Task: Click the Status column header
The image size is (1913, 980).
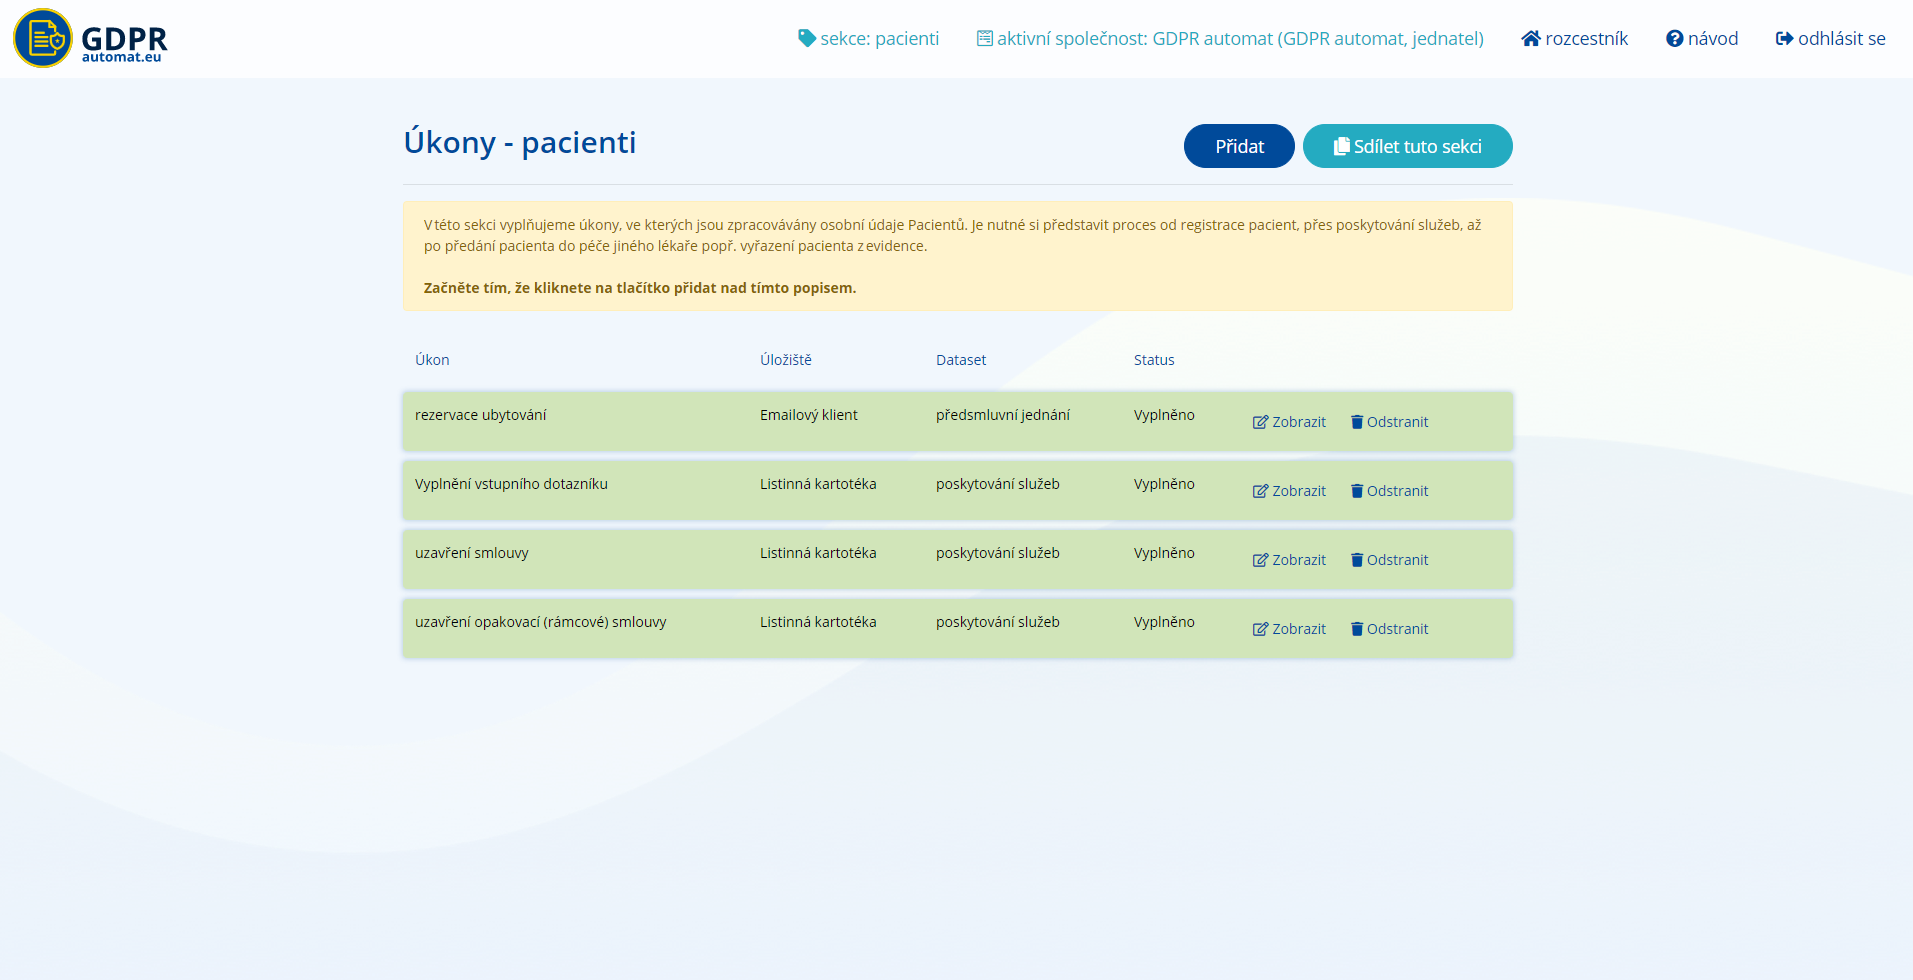Action: coord(1154,360)
